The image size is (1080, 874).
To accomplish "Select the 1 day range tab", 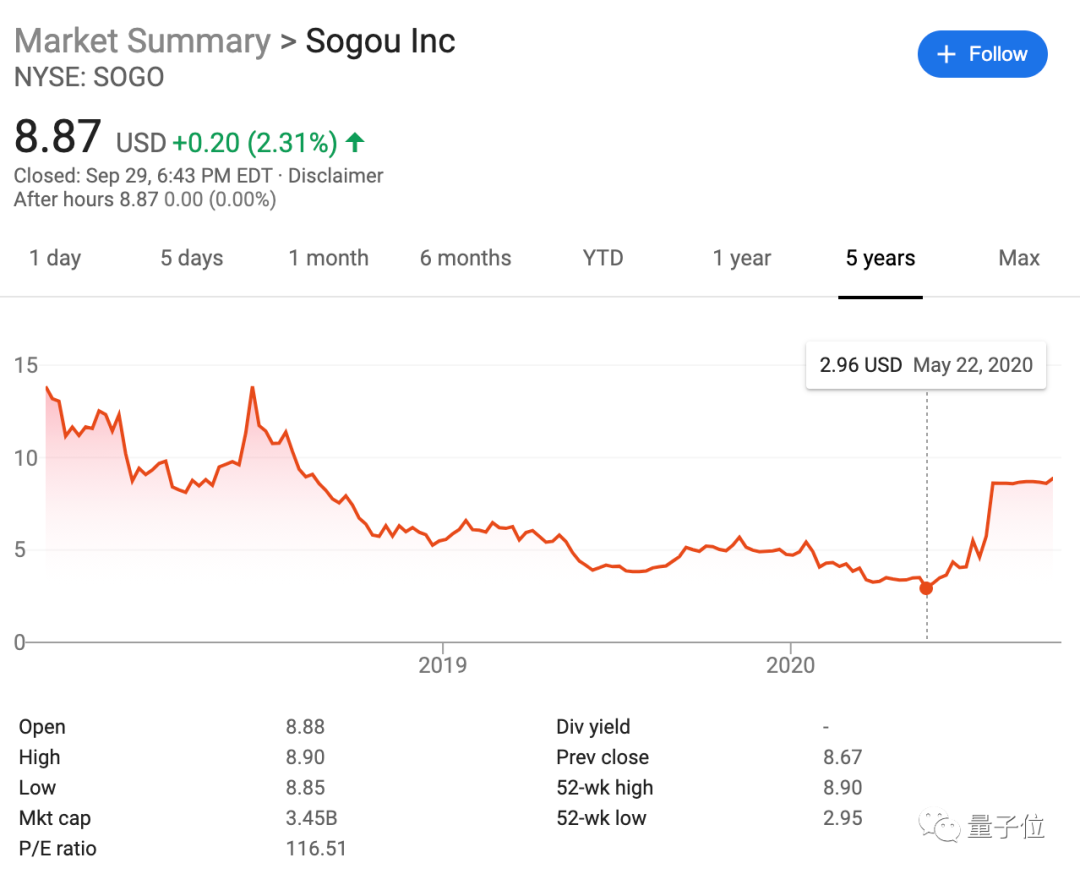I will pos(55,258).
